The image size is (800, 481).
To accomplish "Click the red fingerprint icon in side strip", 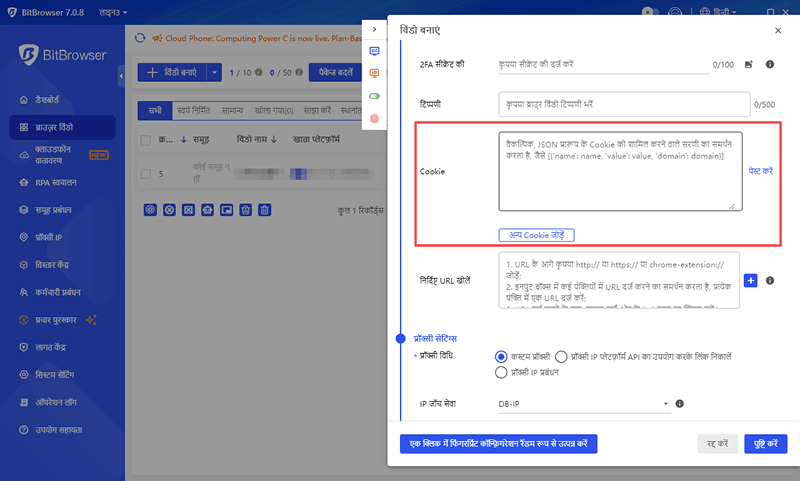I will tap(375, 118).
